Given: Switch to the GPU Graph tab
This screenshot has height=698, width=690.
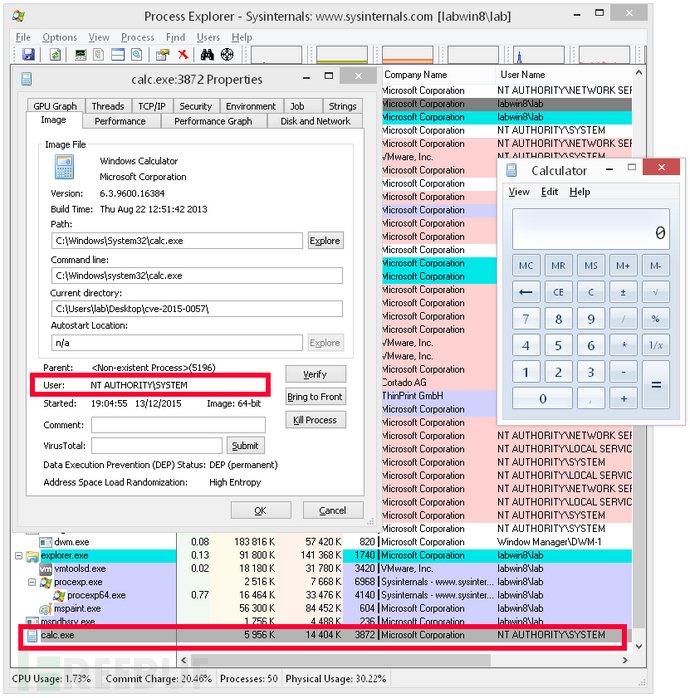Looking at the screenshot, I should [x=55, y=106].
